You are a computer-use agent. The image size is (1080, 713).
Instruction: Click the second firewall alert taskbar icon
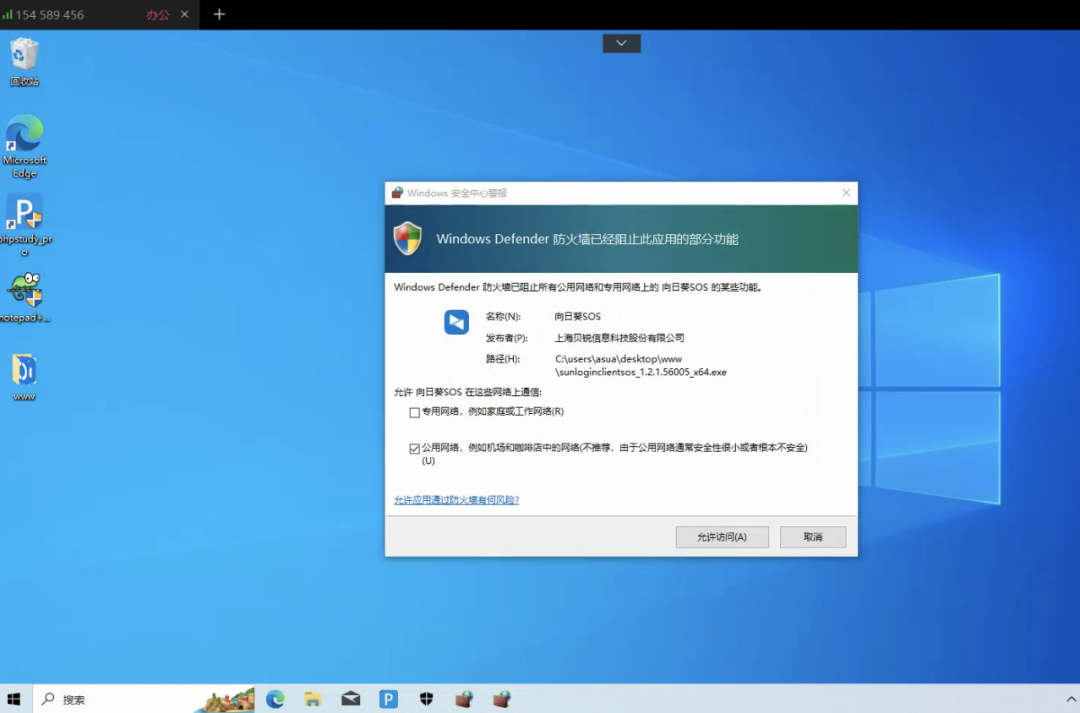502,699
